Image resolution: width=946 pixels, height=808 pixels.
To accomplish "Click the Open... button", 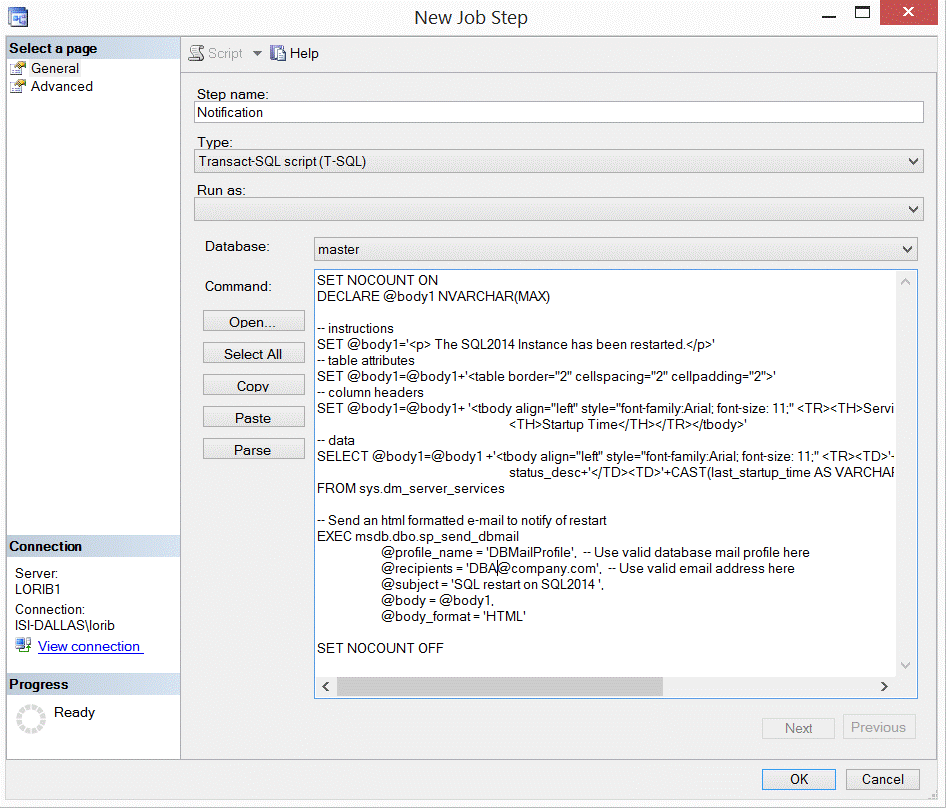I will (x=253, y=322).
